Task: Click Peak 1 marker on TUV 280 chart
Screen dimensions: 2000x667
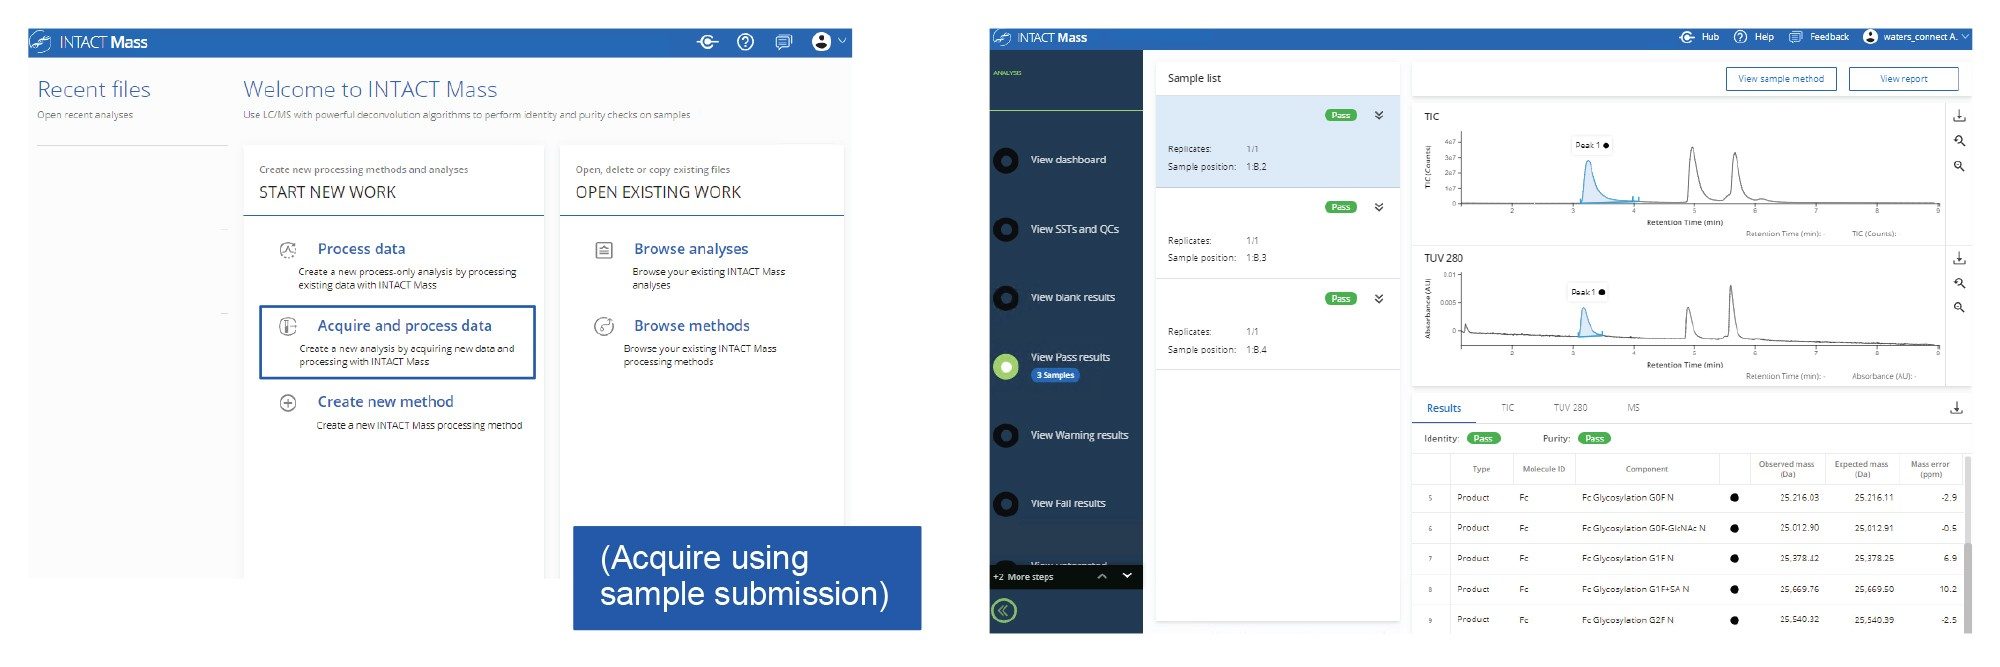Action: pos(1588,292)
